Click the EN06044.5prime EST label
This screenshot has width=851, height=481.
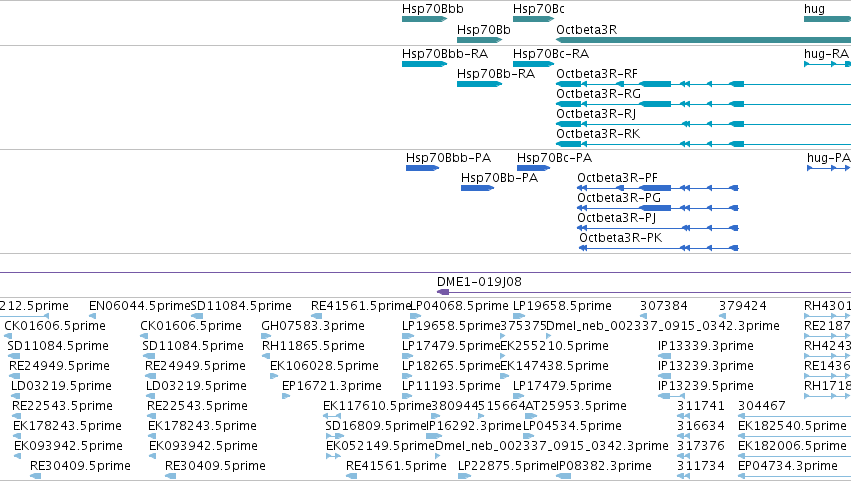point(139,306)
